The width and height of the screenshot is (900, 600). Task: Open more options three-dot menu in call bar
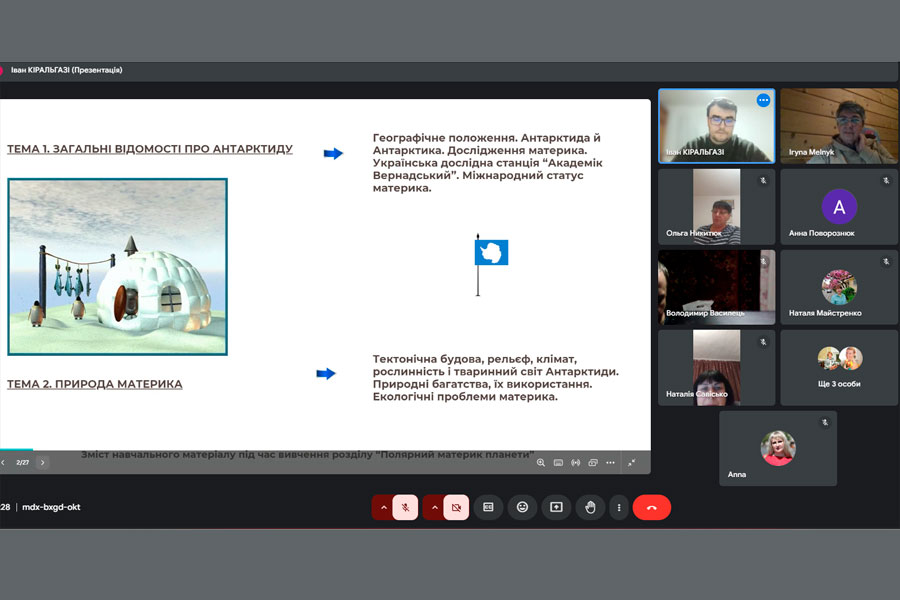(x=618, y=507)
